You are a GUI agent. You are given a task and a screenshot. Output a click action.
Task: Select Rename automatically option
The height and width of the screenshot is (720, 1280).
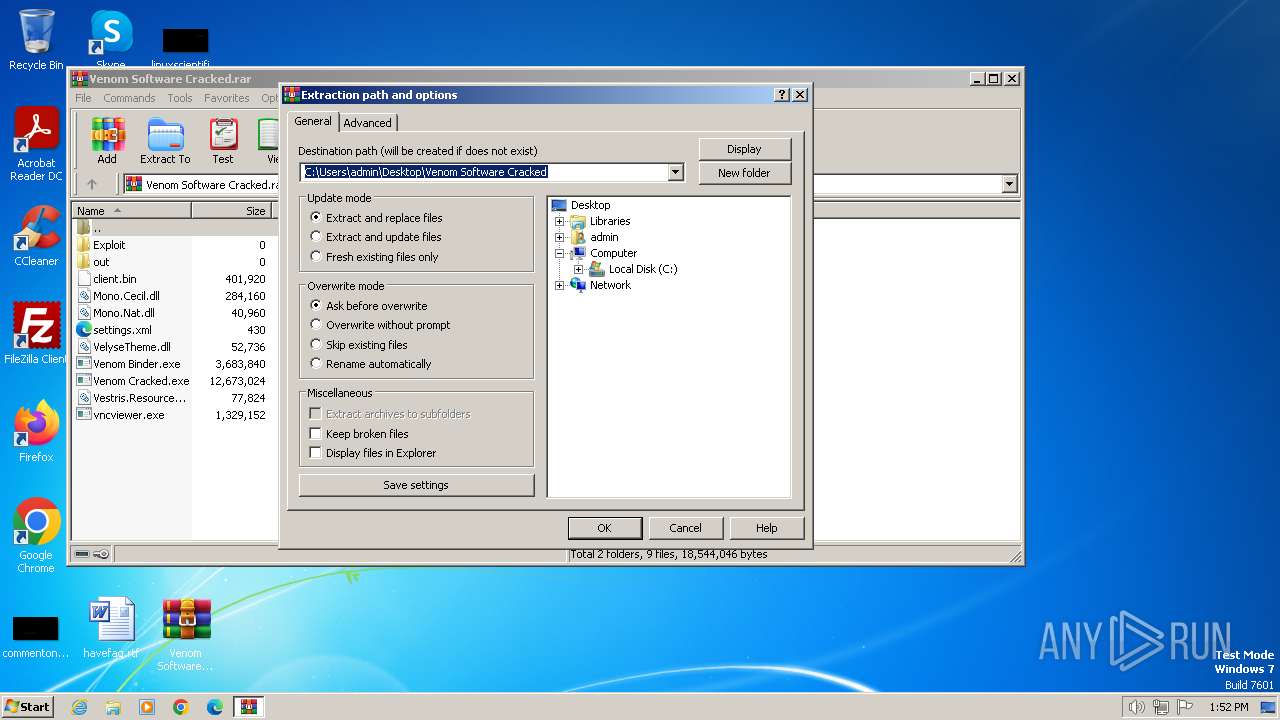click(370, 364)
